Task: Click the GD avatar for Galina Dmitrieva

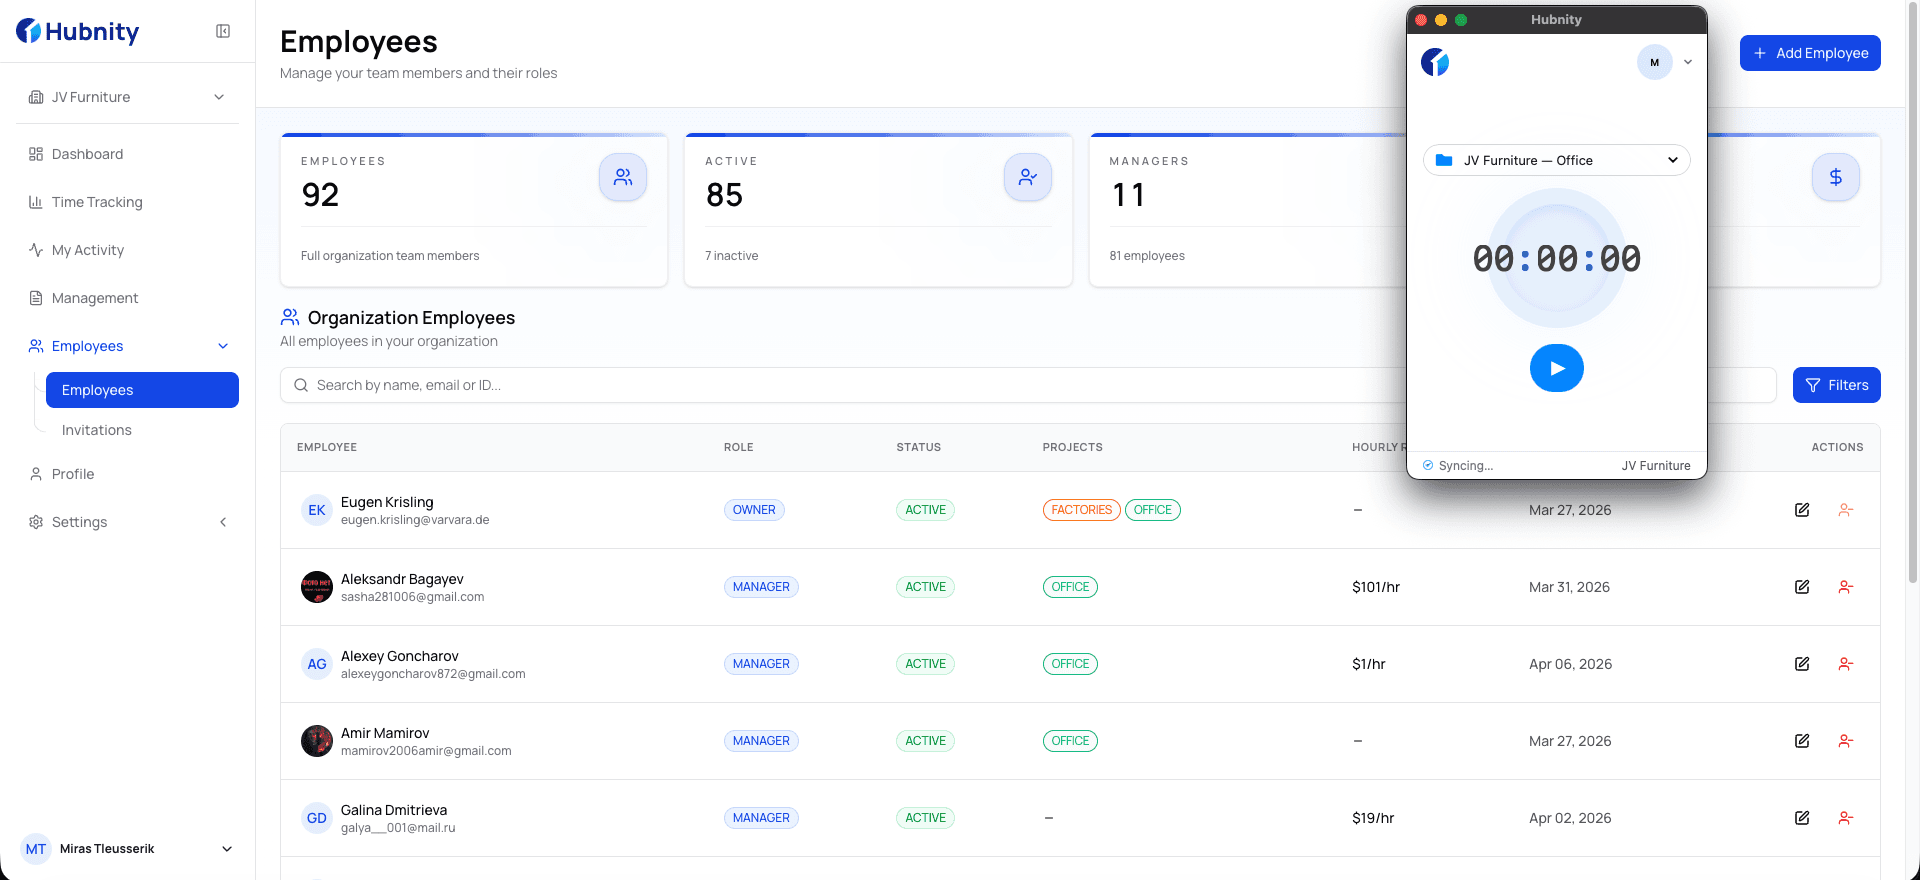Action: (x=317, y=818)
